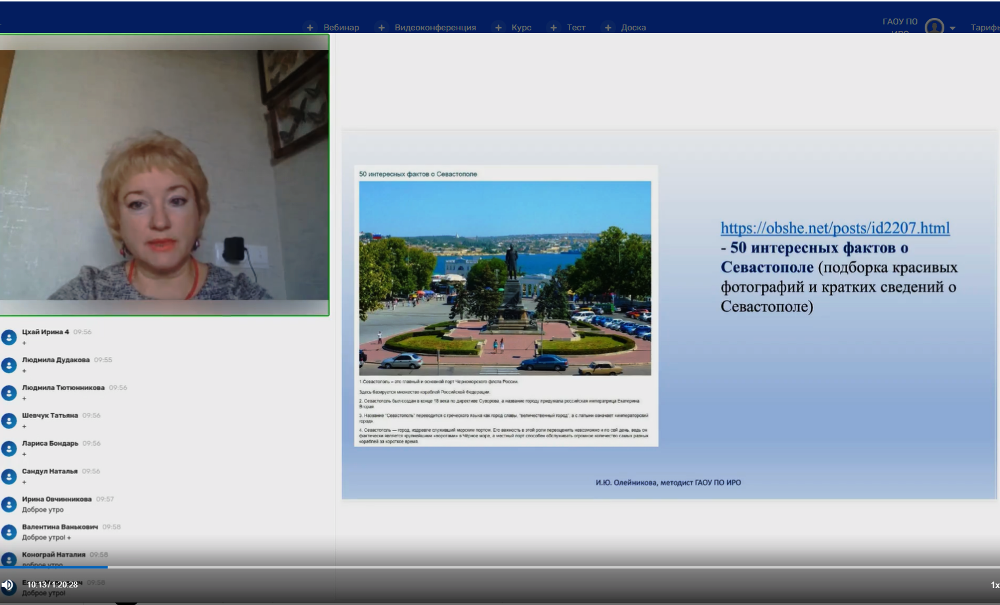Click avatar of Людмила Дудакова
The image size is (1000, 605).
(9, 365)
